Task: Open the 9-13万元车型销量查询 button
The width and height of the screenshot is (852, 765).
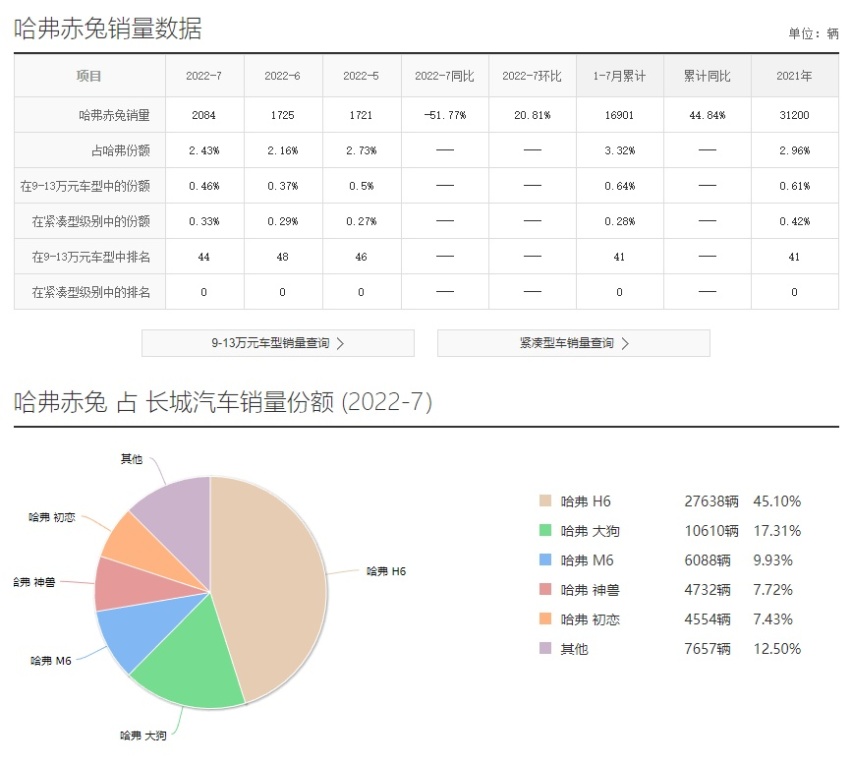Action: 278,343
